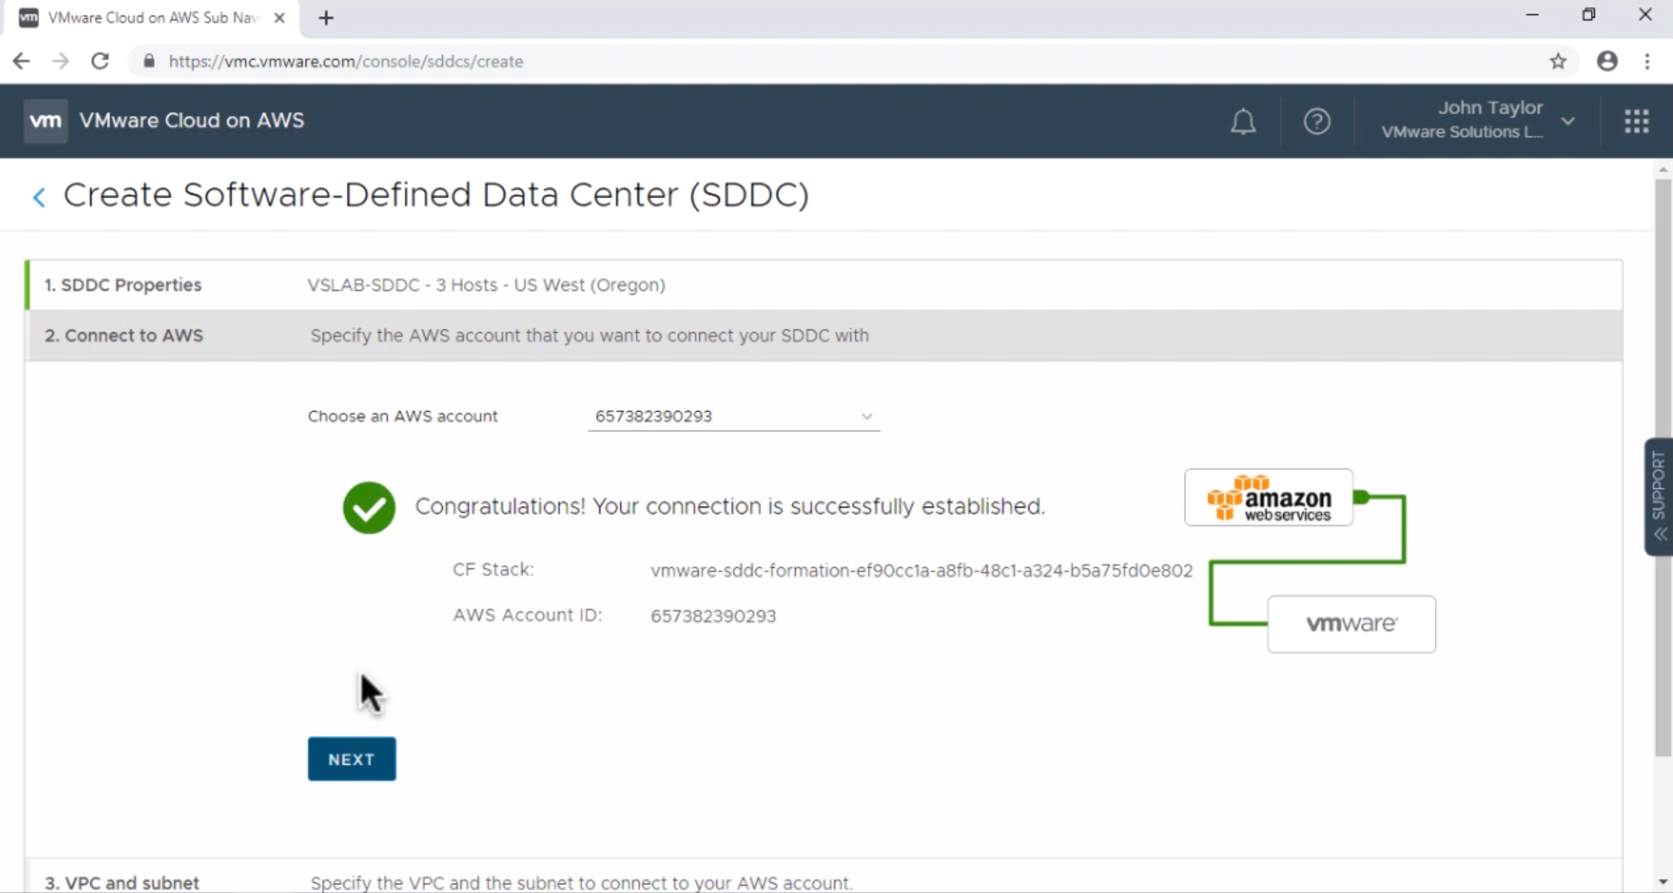
Task: Click the 'Create Software-Defined Data Center' heading
Action: 436,195
